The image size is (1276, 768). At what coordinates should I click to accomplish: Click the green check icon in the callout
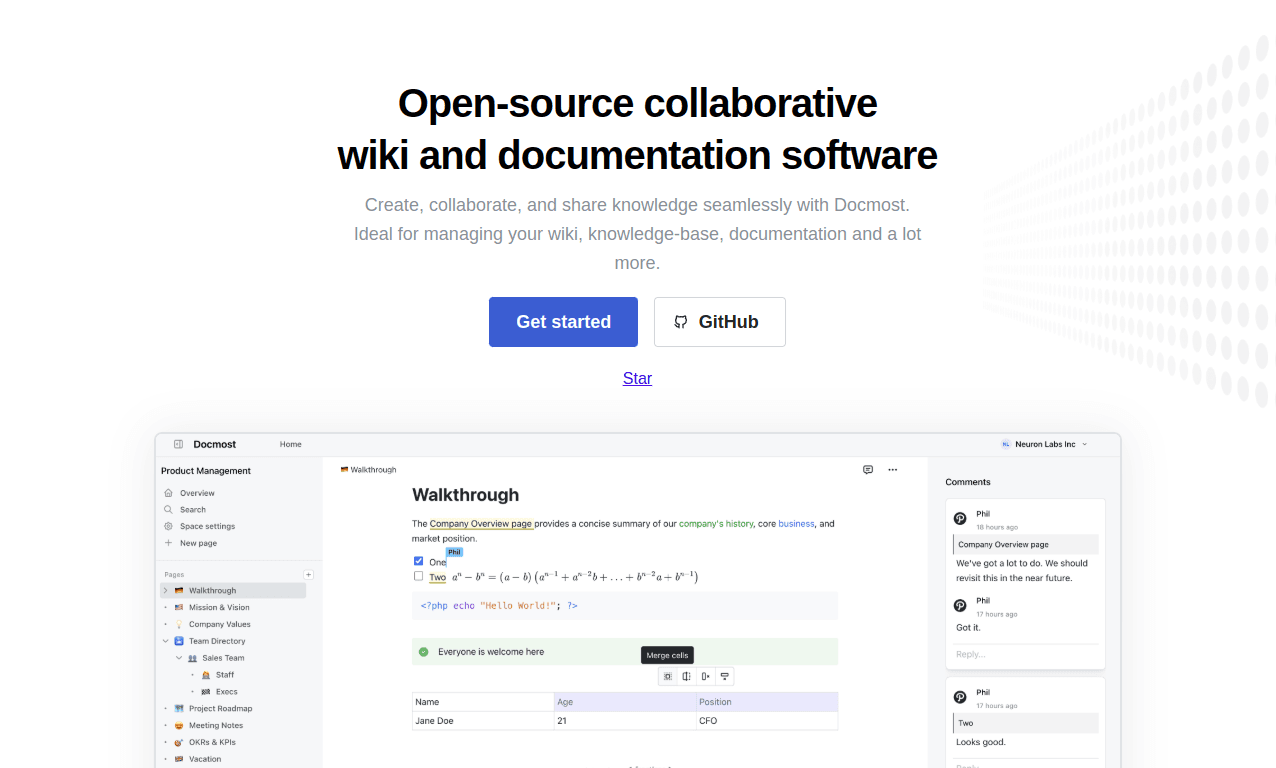click(423, 652)
